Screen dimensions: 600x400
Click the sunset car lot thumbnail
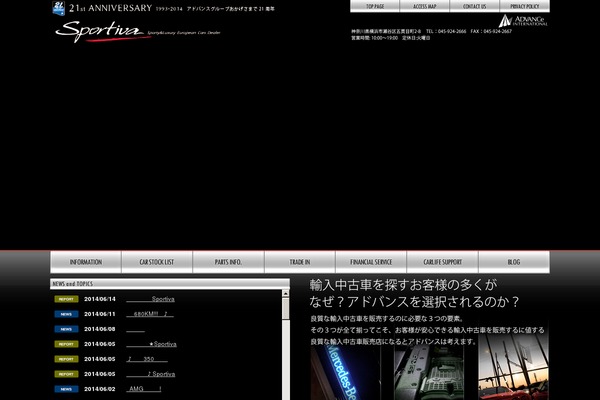click(513, 367)
